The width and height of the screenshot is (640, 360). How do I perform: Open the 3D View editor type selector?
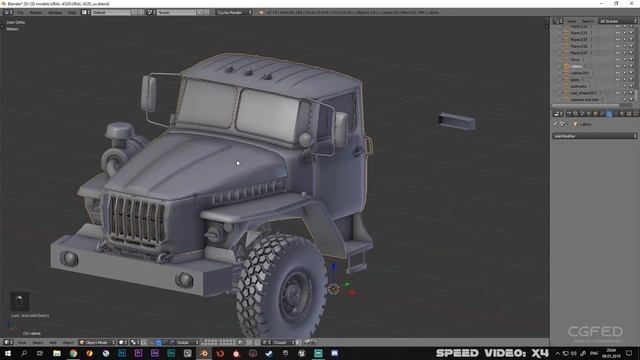8,342
